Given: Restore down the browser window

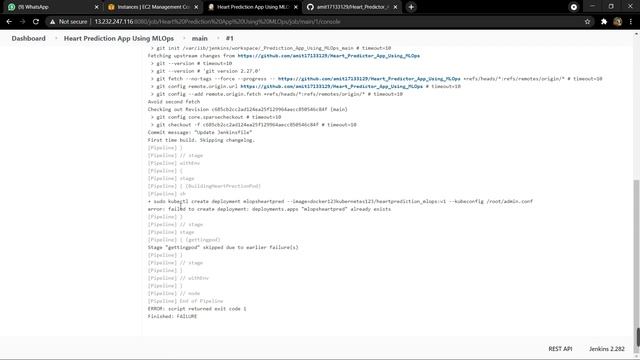Looking at the screenshot, I should (x=611, y=7).
